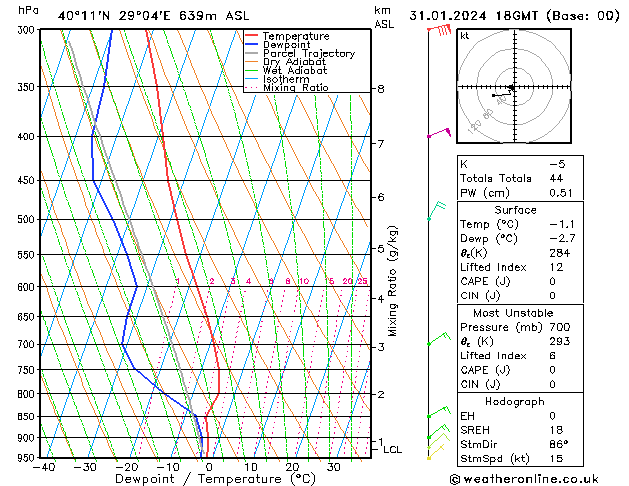Viewport: 629px width, 486px height.
Task: Select the Mixing Ratio legend label
Action: [x=296, y=87]
